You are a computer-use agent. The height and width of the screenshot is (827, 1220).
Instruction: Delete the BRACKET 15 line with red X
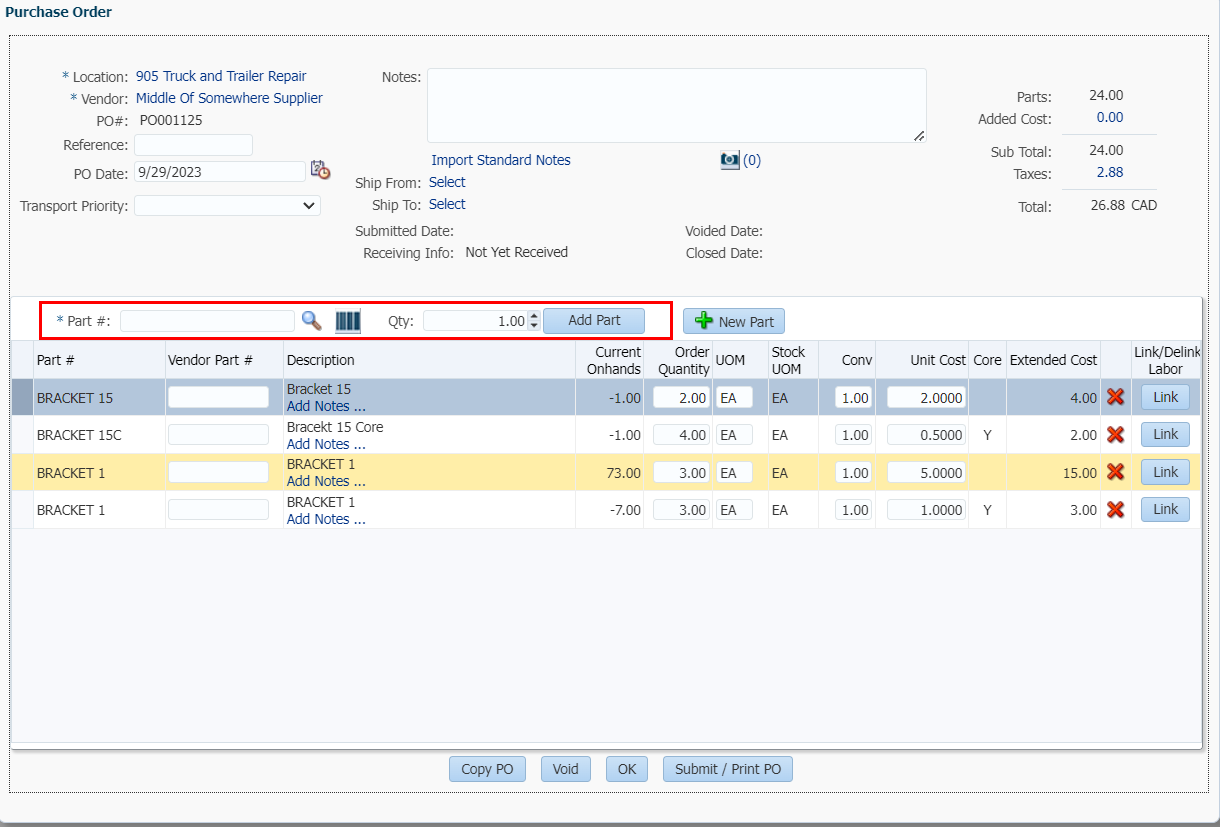coord(1116,397)
